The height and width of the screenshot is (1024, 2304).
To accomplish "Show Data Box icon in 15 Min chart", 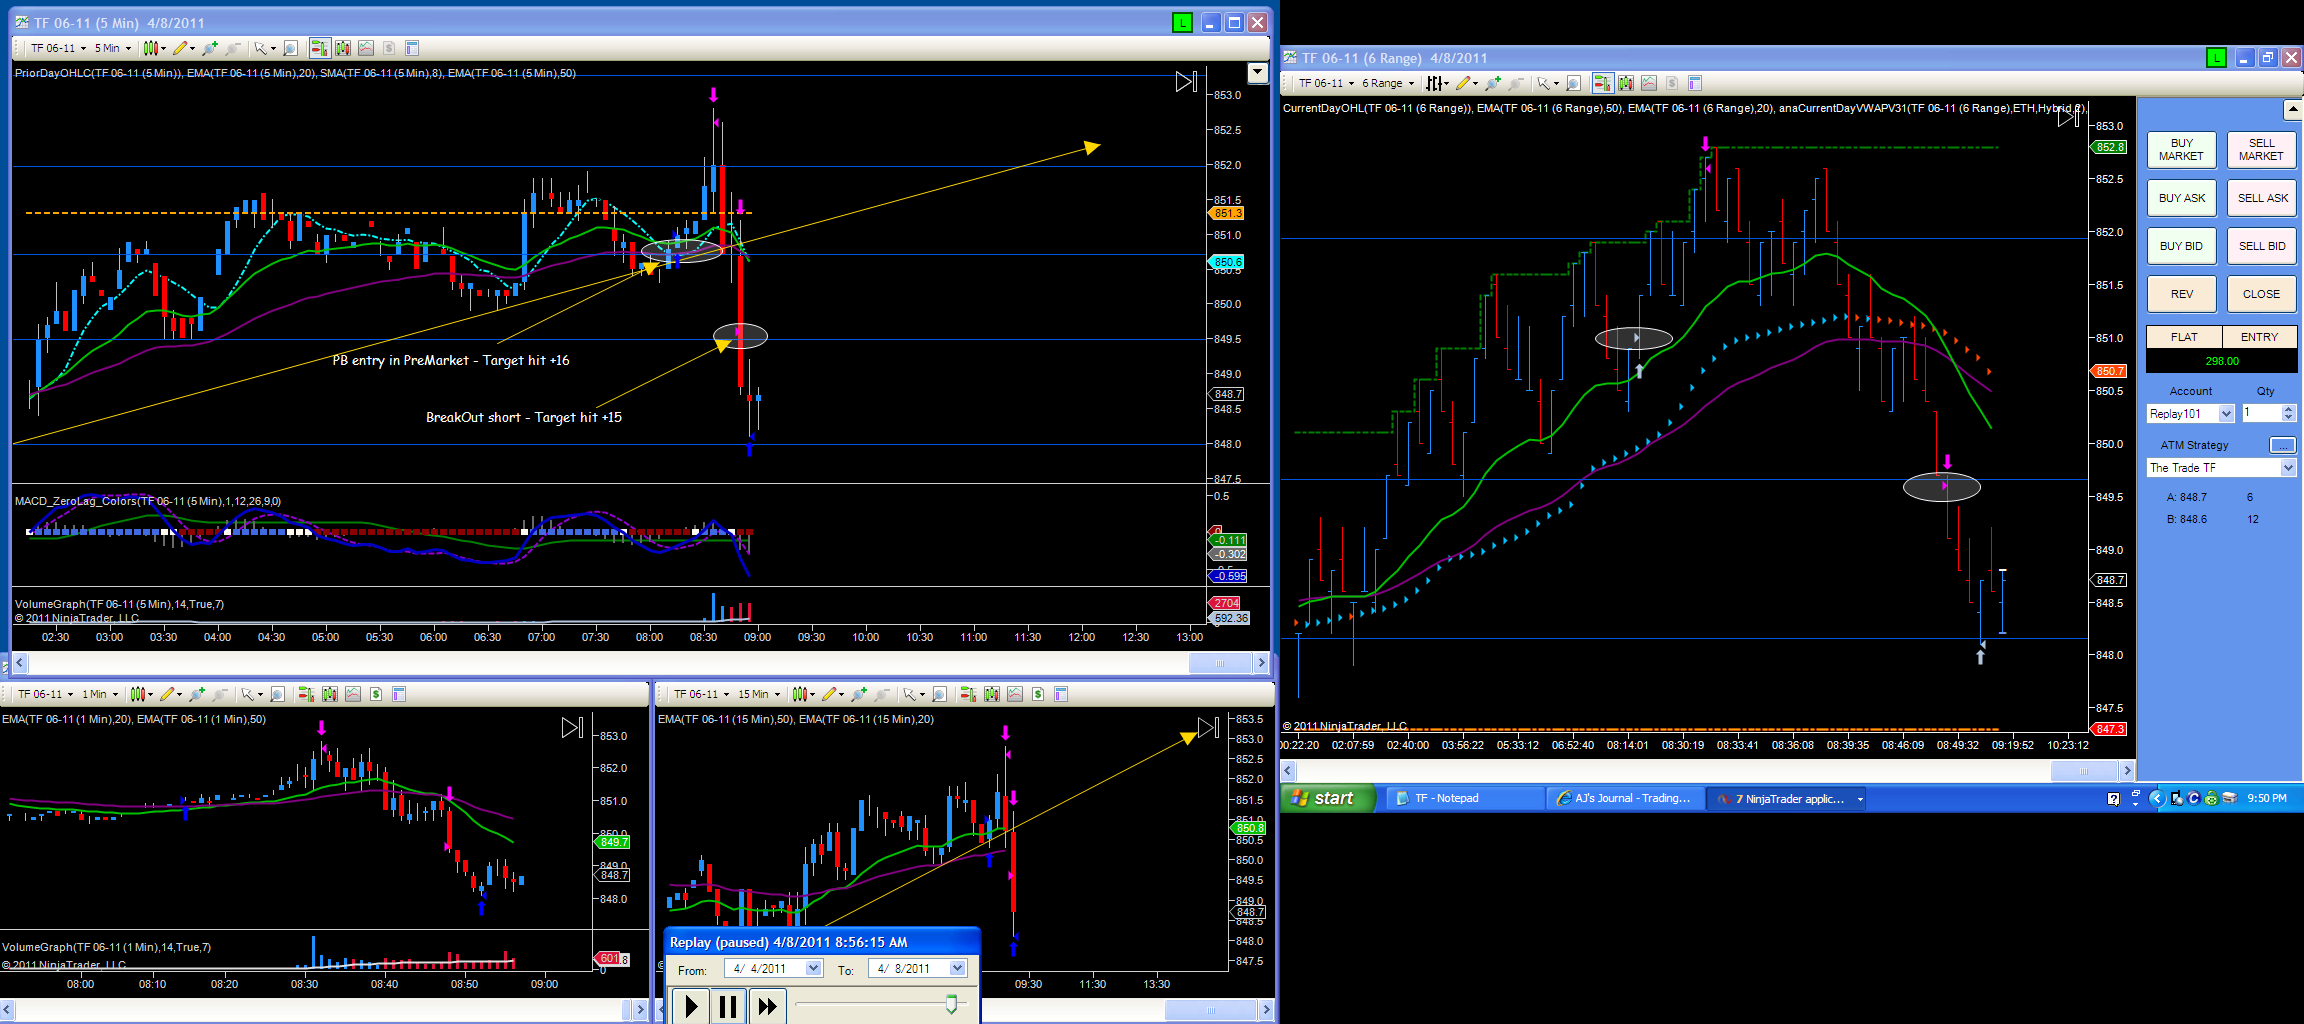I will point(1061,694).
